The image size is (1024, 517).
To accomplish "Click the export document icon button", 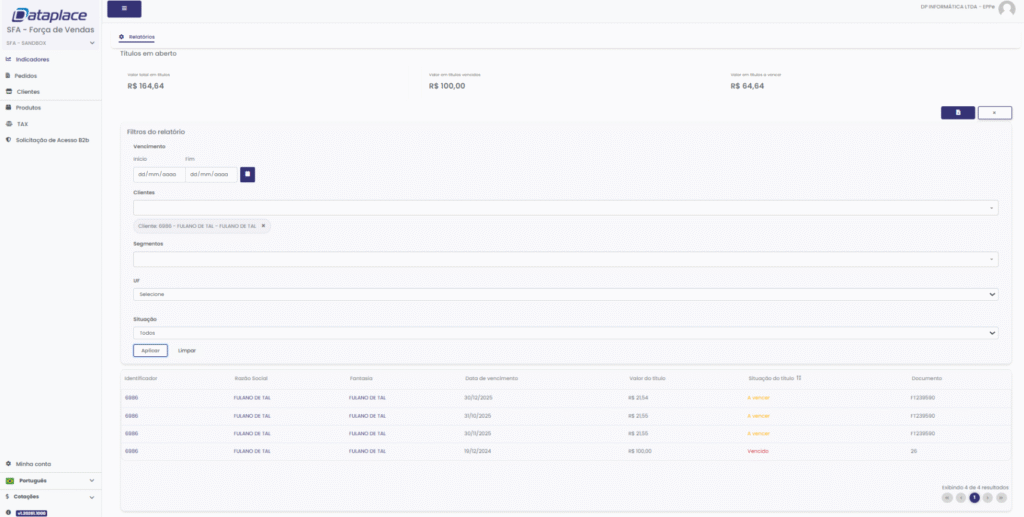I will point(957,113).
